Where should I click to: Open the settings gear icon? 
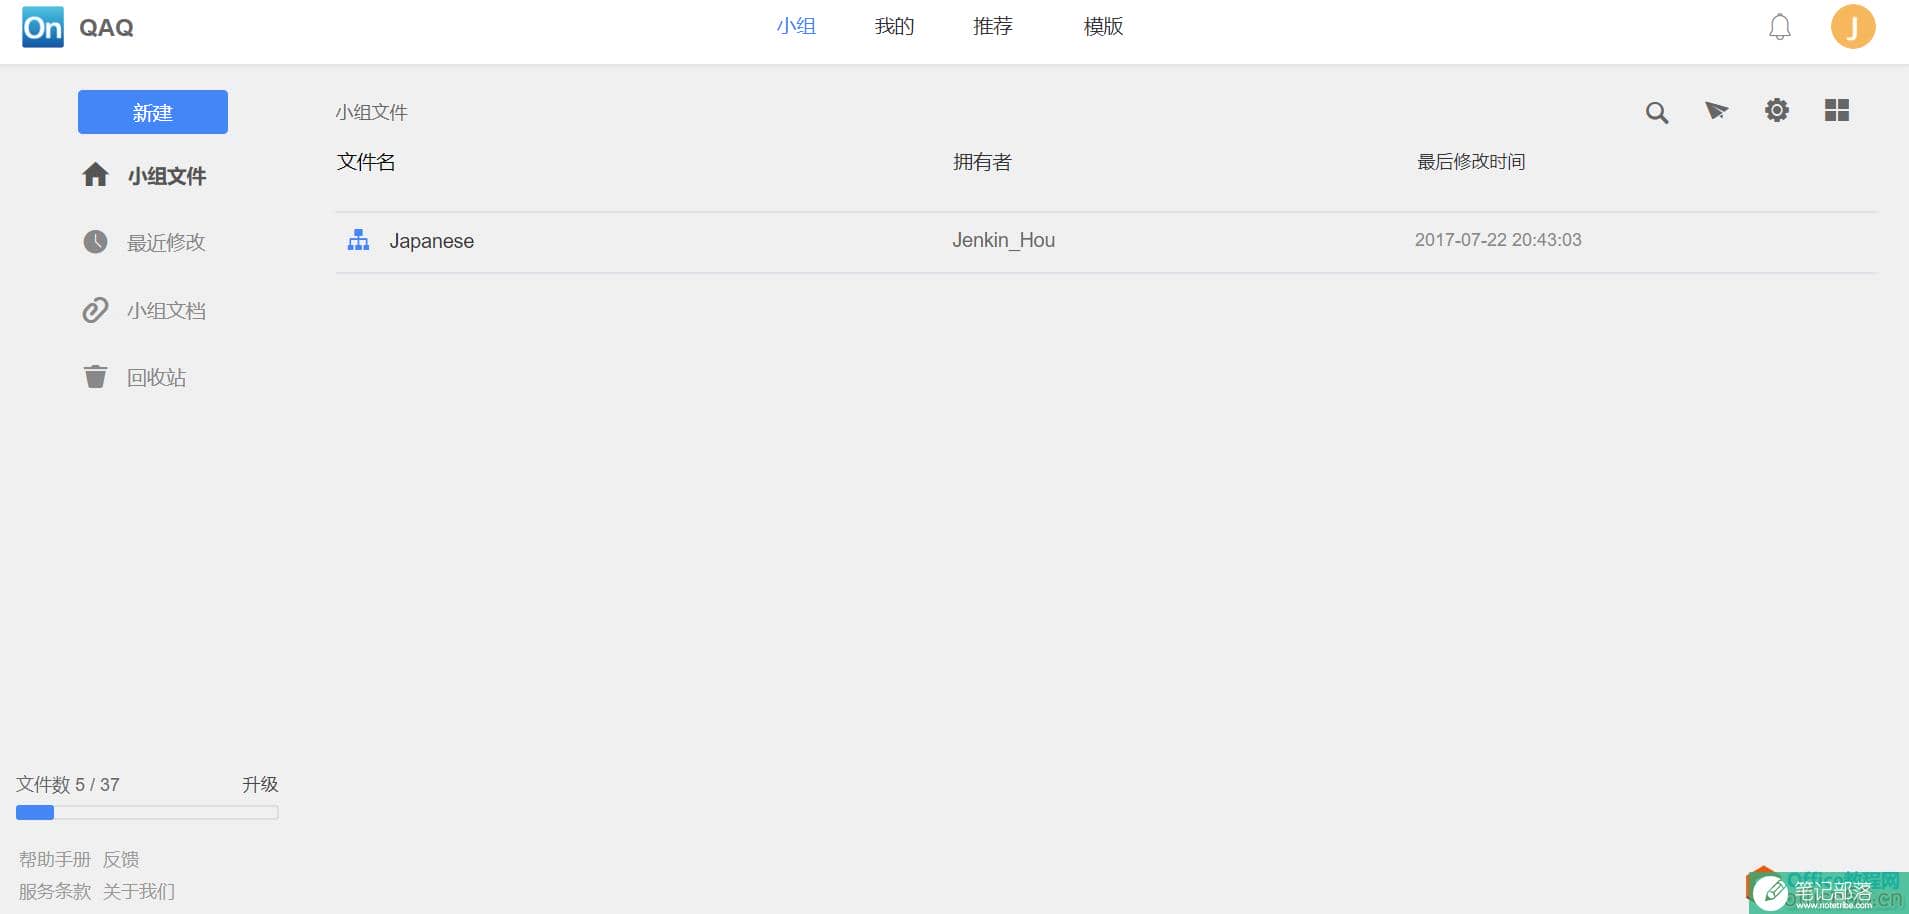point(1776,110)
